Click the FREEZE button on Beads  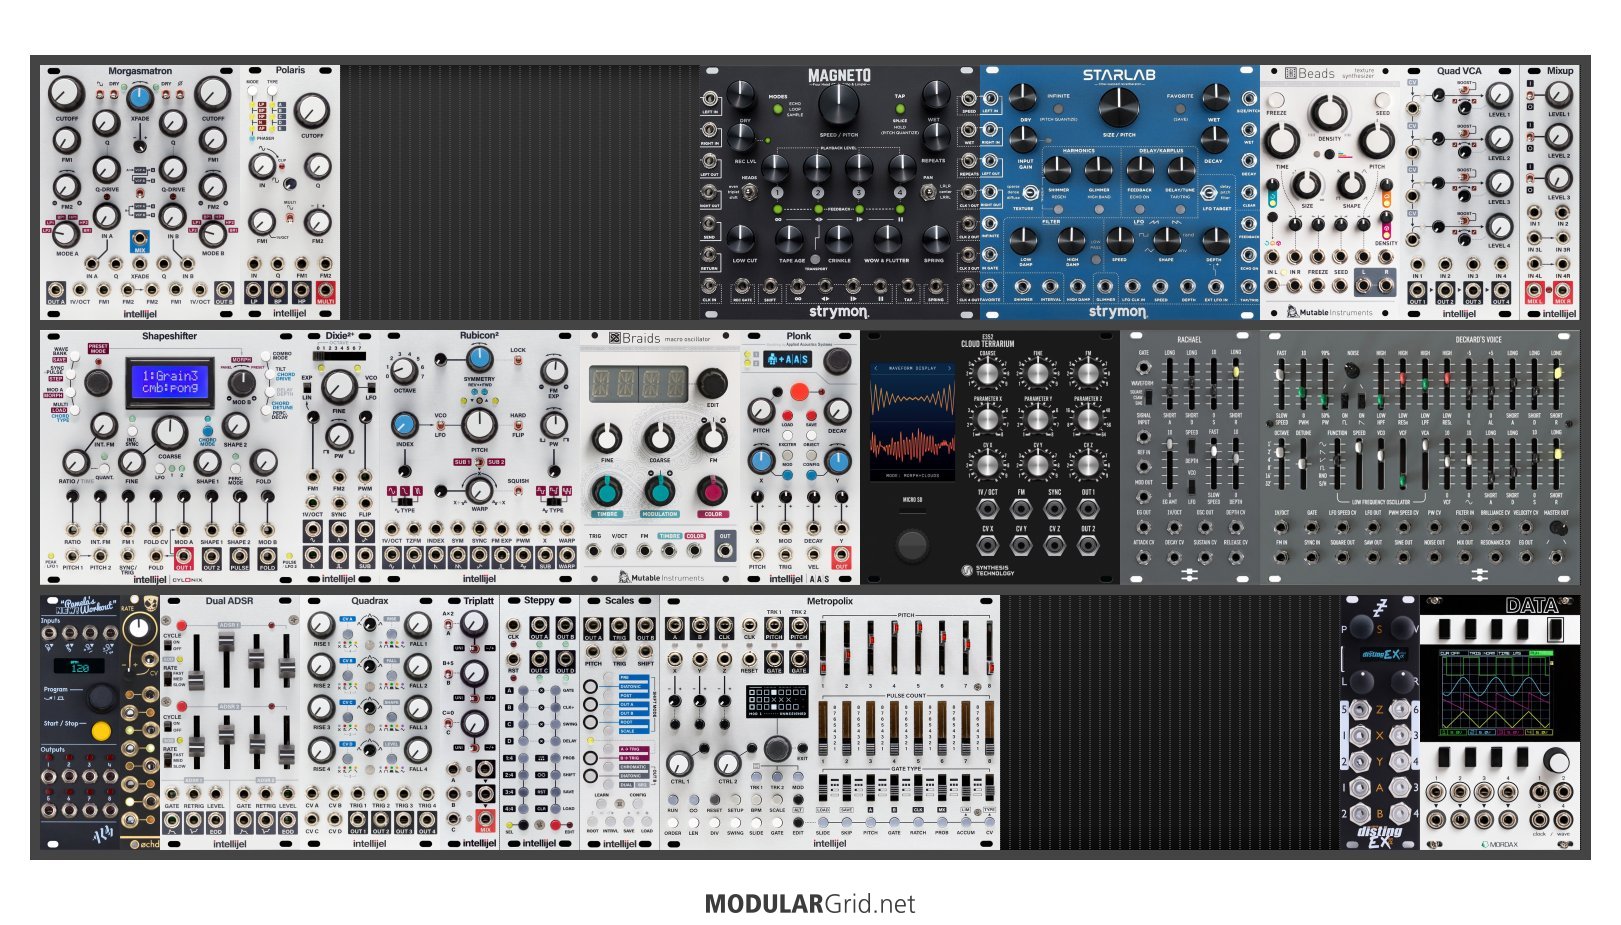[x=1277, y=100]
